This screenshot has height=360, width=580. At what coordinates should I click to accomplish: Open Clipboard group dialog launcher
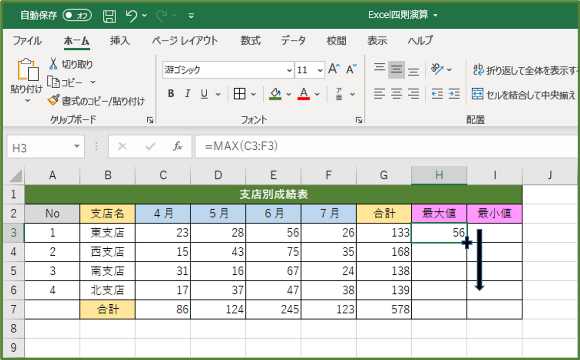click(x=150, y=120)
